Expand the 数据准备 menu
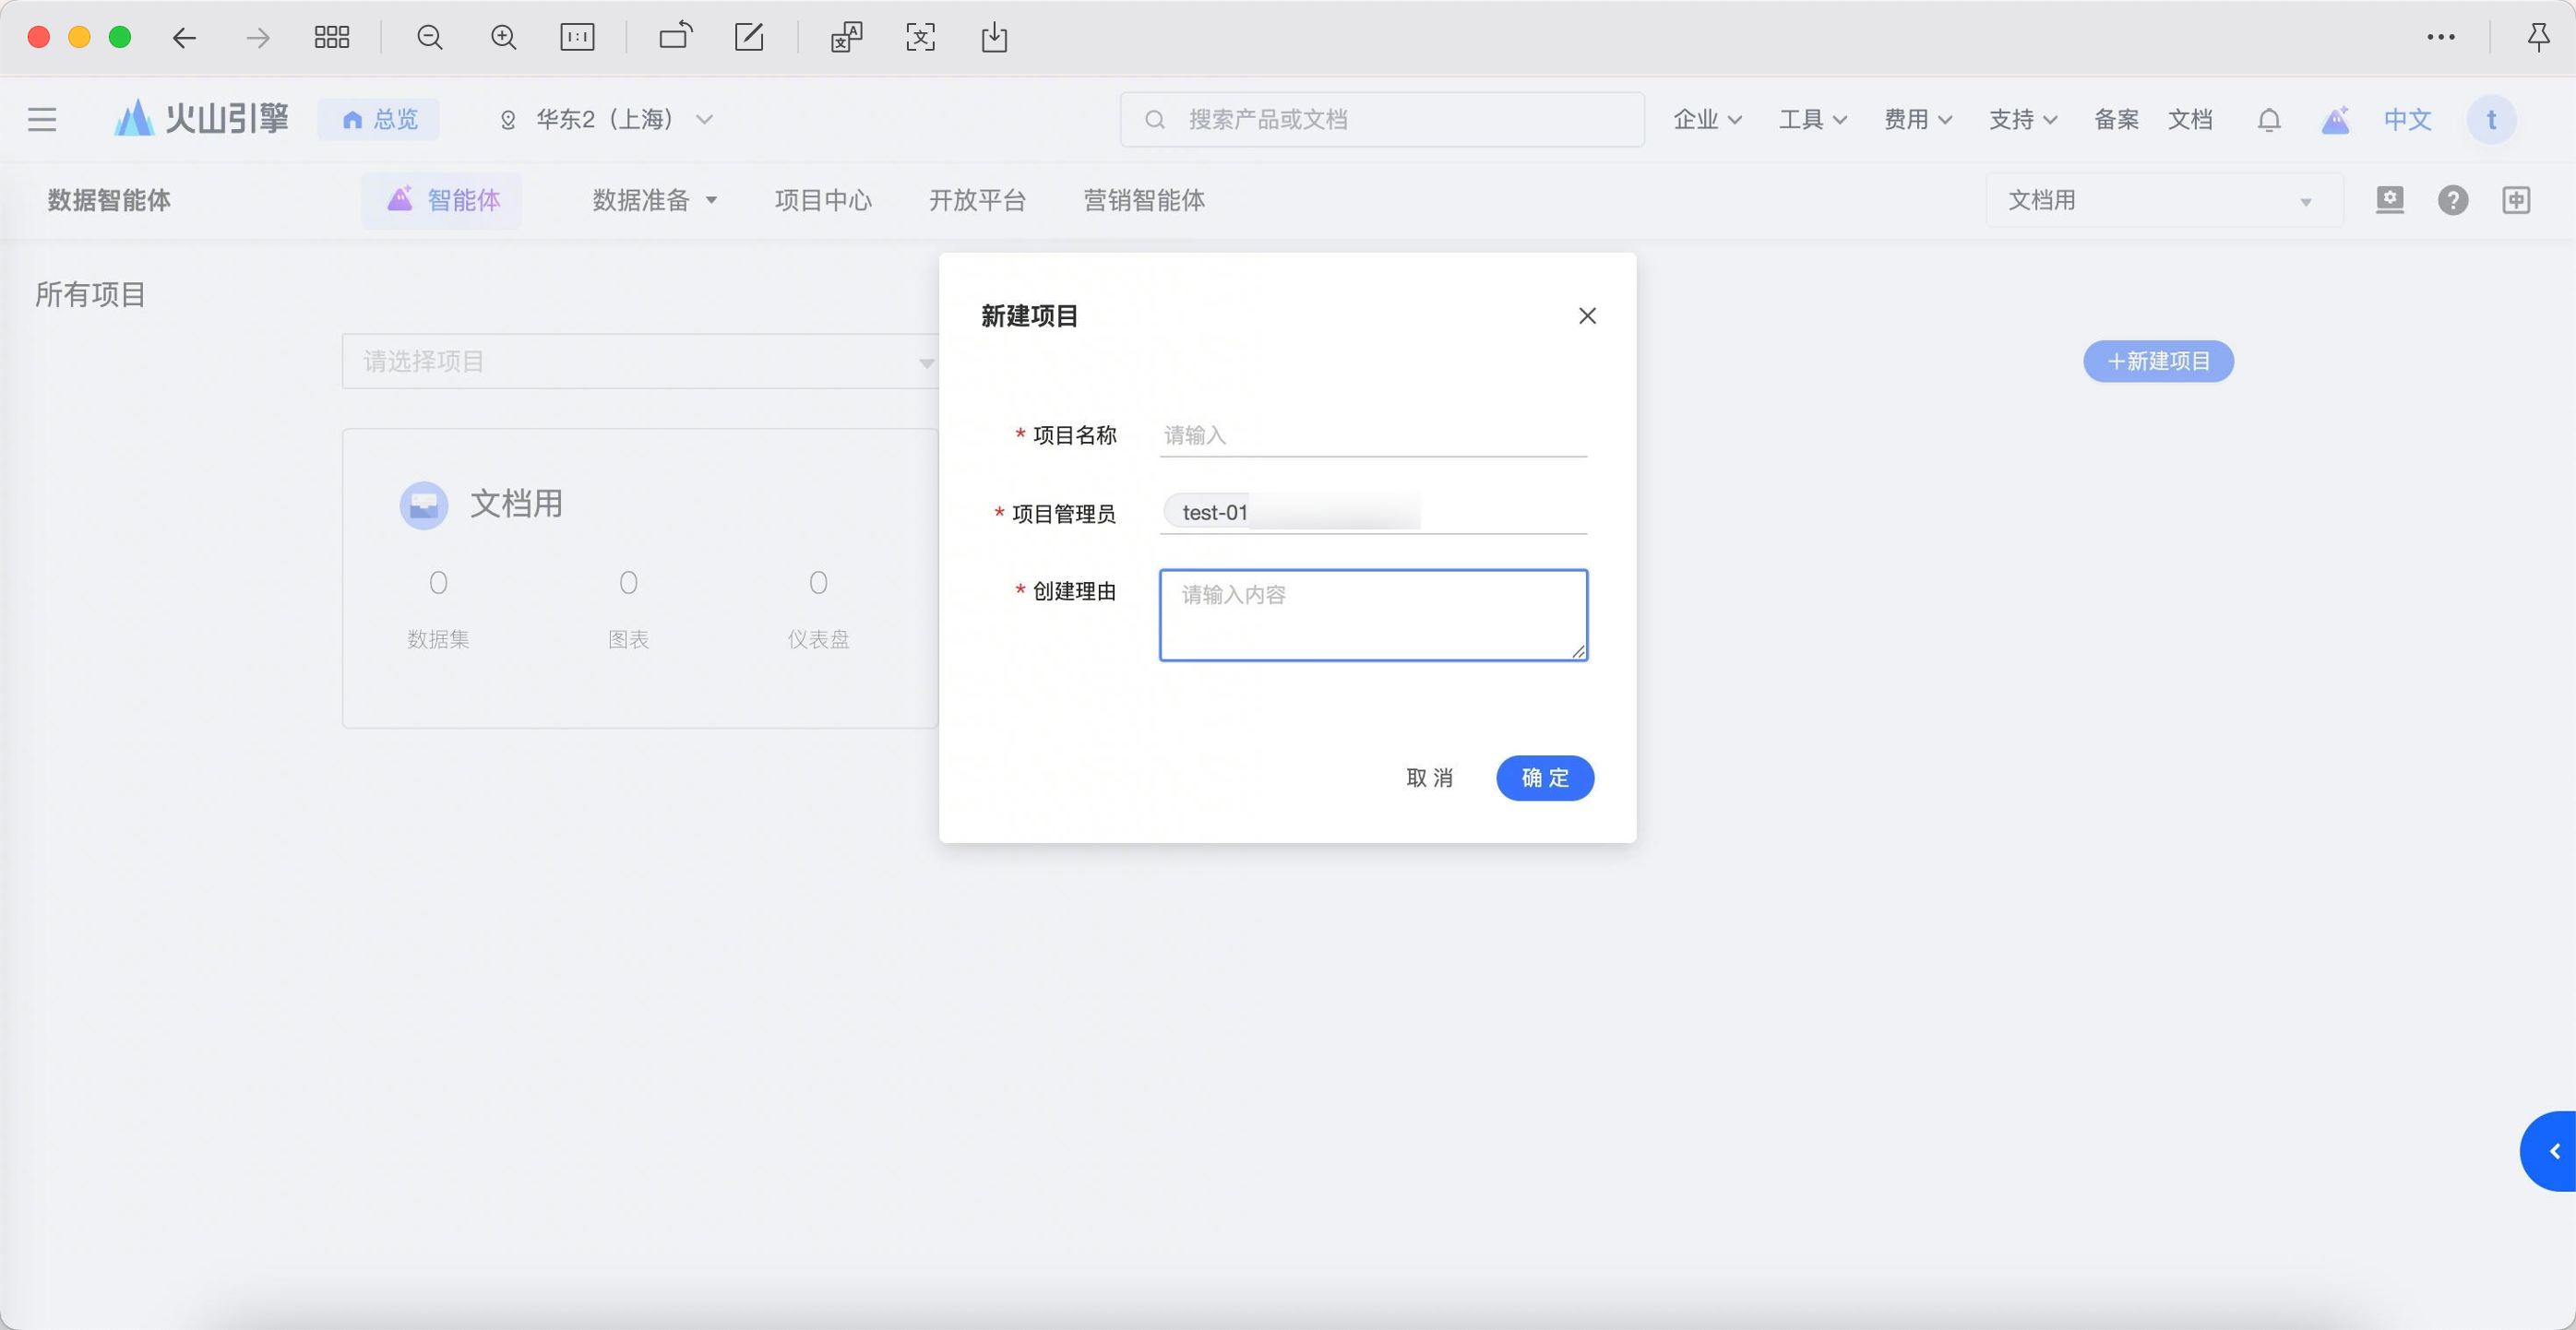Viewport: 2576px width, 1330px height. pos(655,201)
